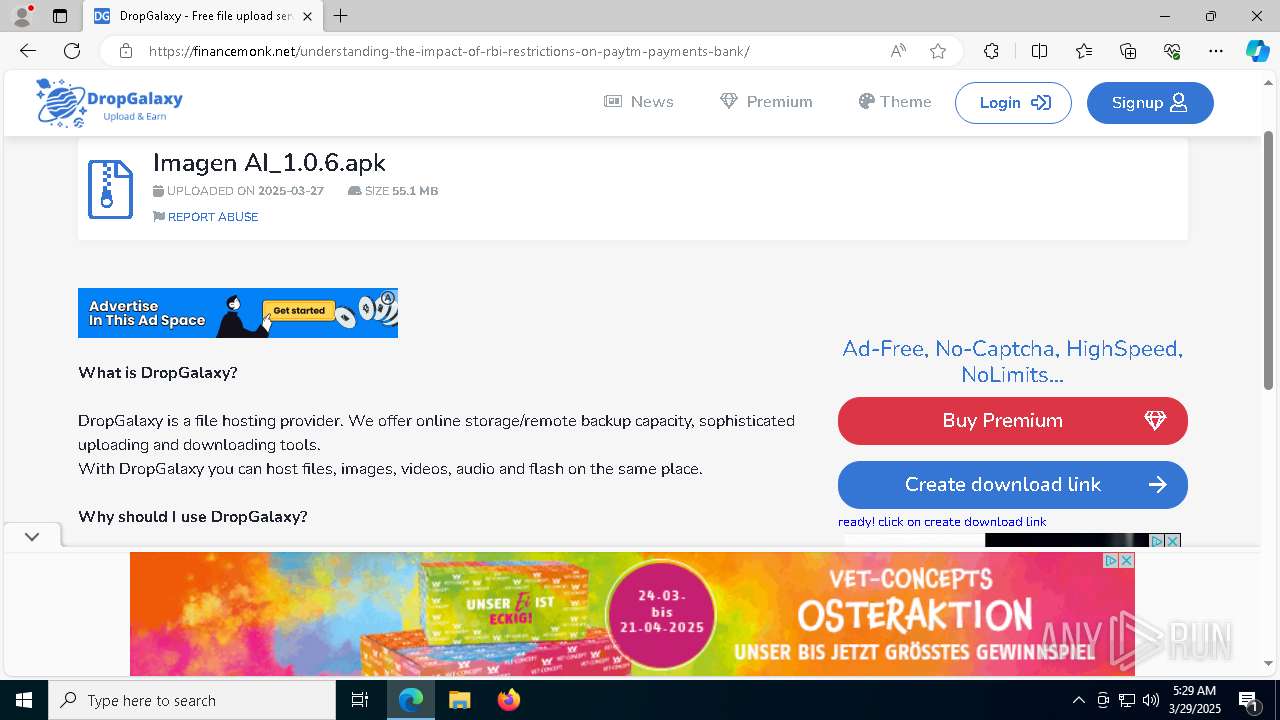Click 'What is DropGalaxy?' heading
Screen dimensions: 1280x720
[158, 373]
